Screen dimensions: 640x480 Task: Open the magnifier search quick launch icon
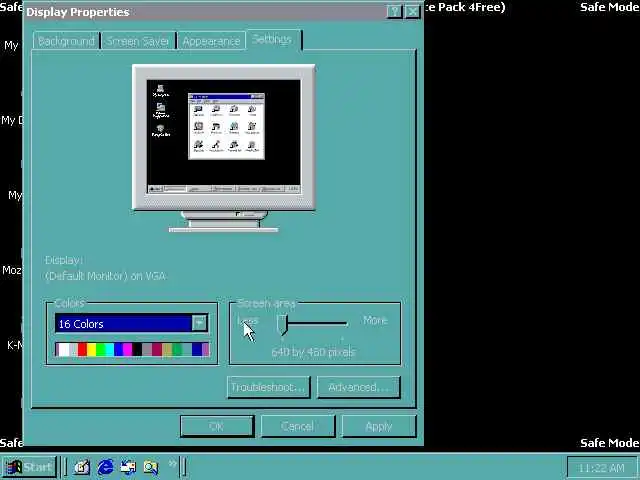coord(151,467)
